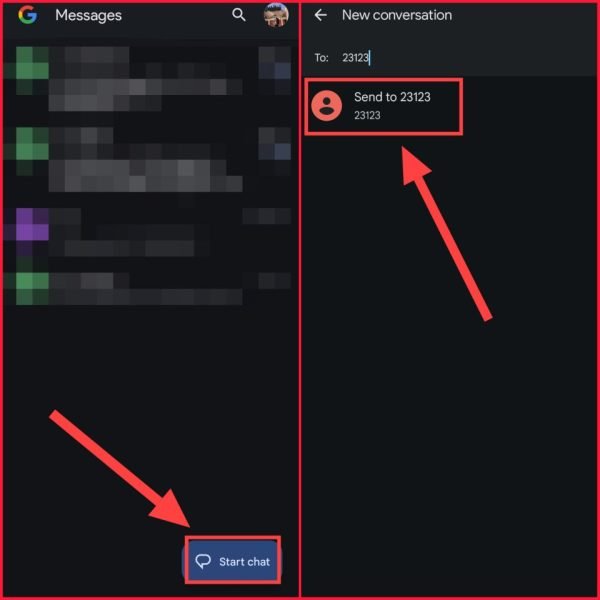This screenshot has height=600, width=600.
Task: Open the first conversation's blurred message preview
Action: tap(145, 95)
